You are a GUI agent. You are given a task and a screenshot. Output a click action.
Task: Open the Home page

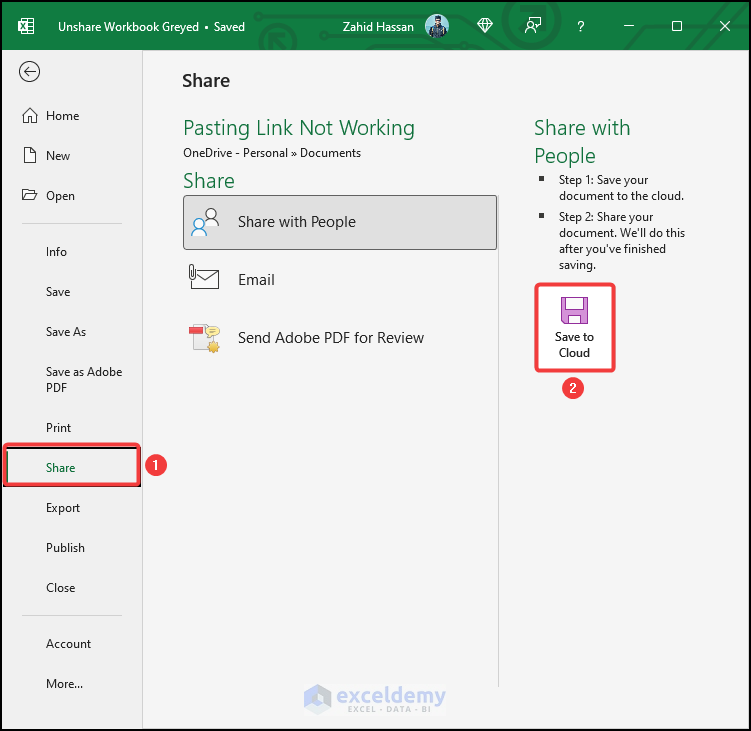pos(62,116)
